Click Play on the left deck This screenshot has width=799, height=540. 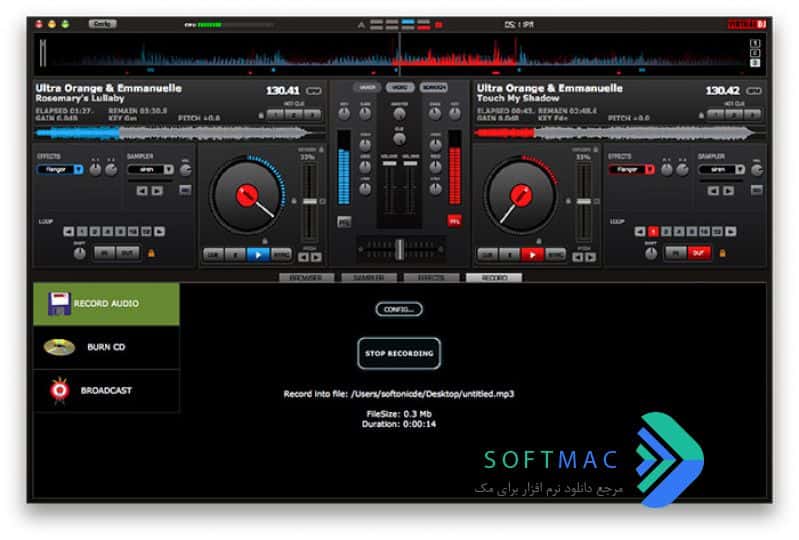click(258, 254)
